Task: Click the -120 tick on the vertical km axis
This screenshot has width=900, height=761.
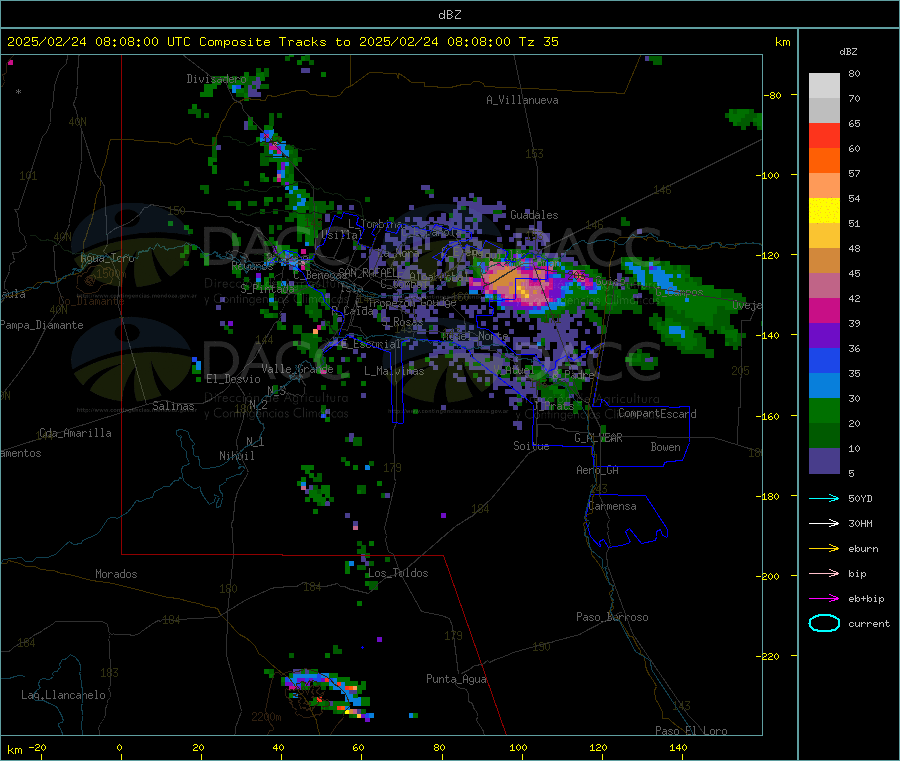Action: [767, 255]
